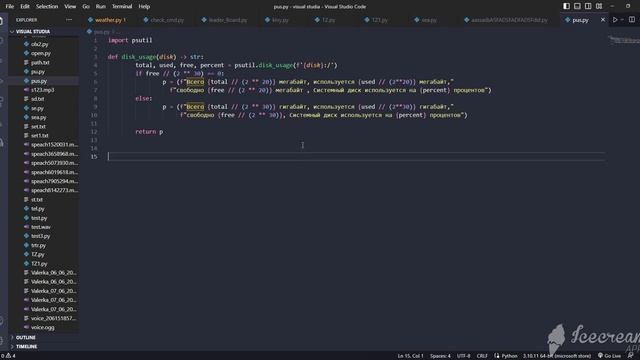
Task: Open the Explorer more actions ellipsis
Action: (x=69, y=20)
